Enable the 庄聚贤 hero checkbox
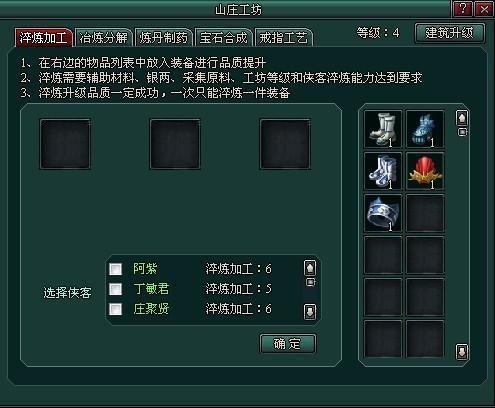495x408 pixels. [x=116, y=309]
